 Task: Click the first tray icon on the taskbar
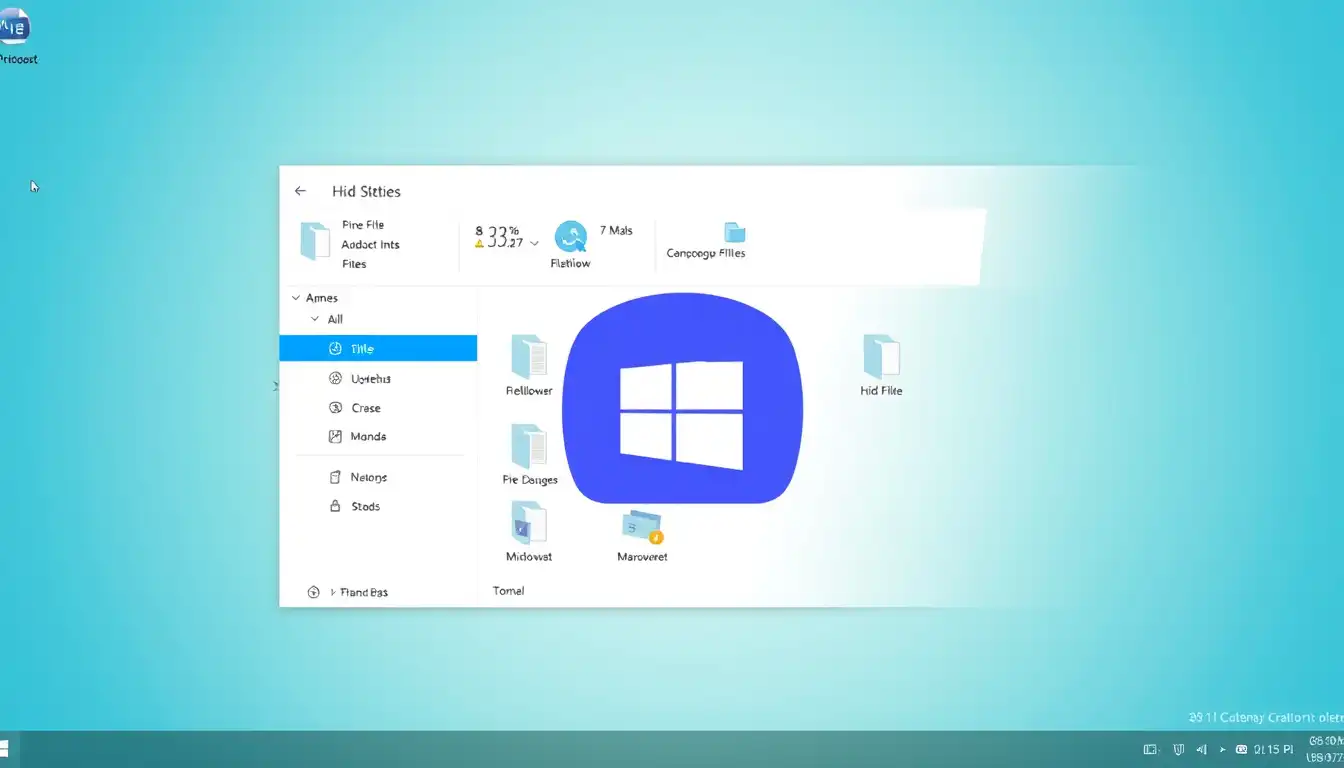1151,749
